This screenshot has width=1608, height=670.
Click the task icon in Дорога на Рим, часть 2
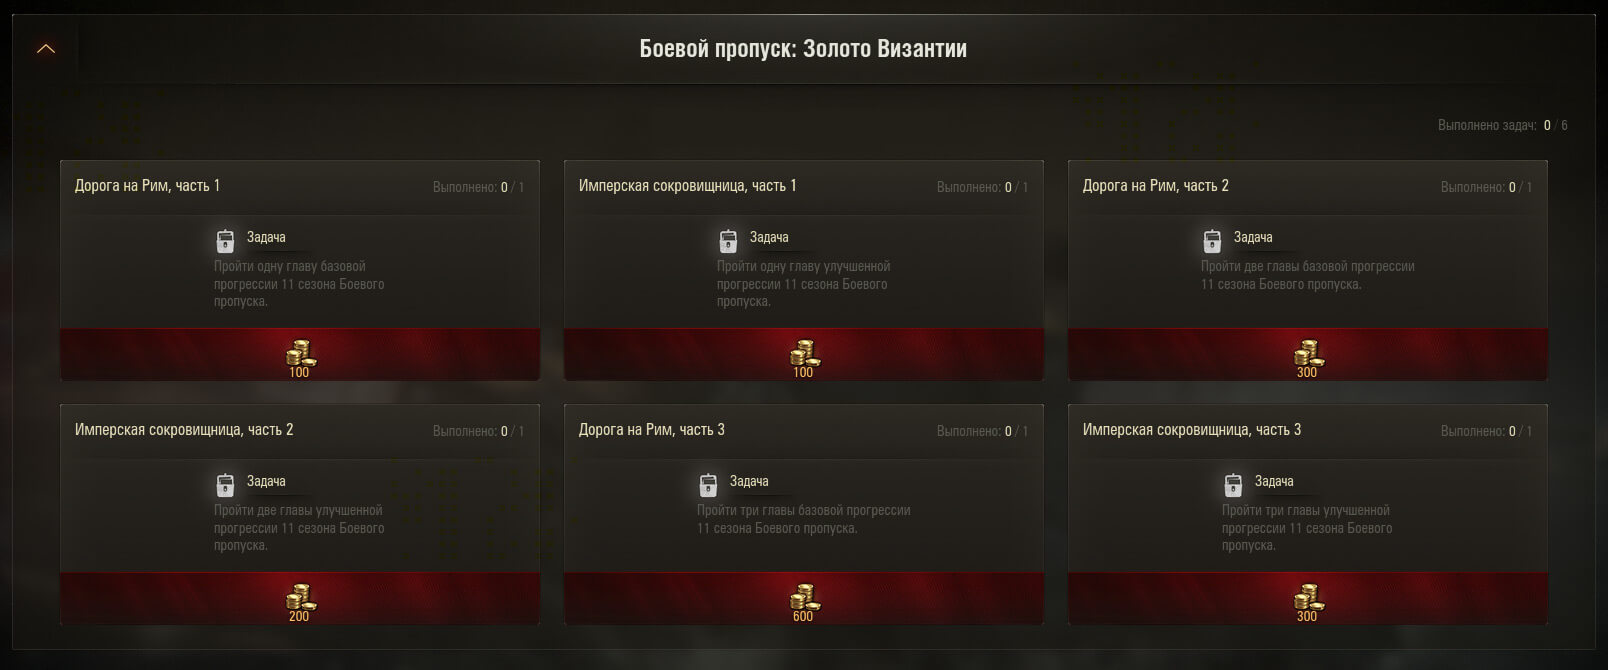1212,240
